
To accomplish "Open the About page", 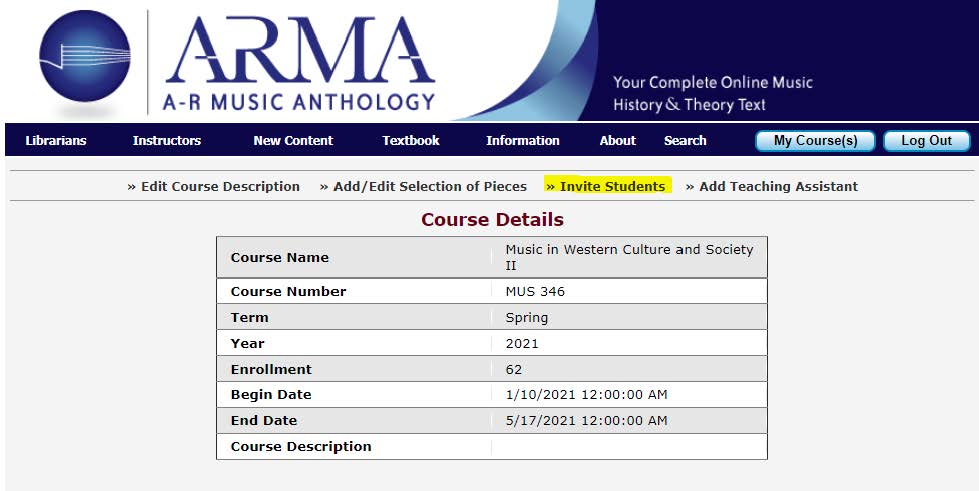I will [617, 141].
